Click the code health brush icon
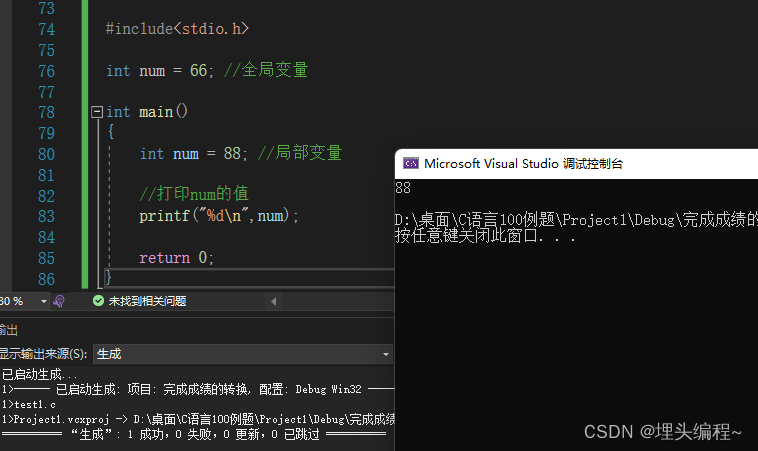 (59, 302)
